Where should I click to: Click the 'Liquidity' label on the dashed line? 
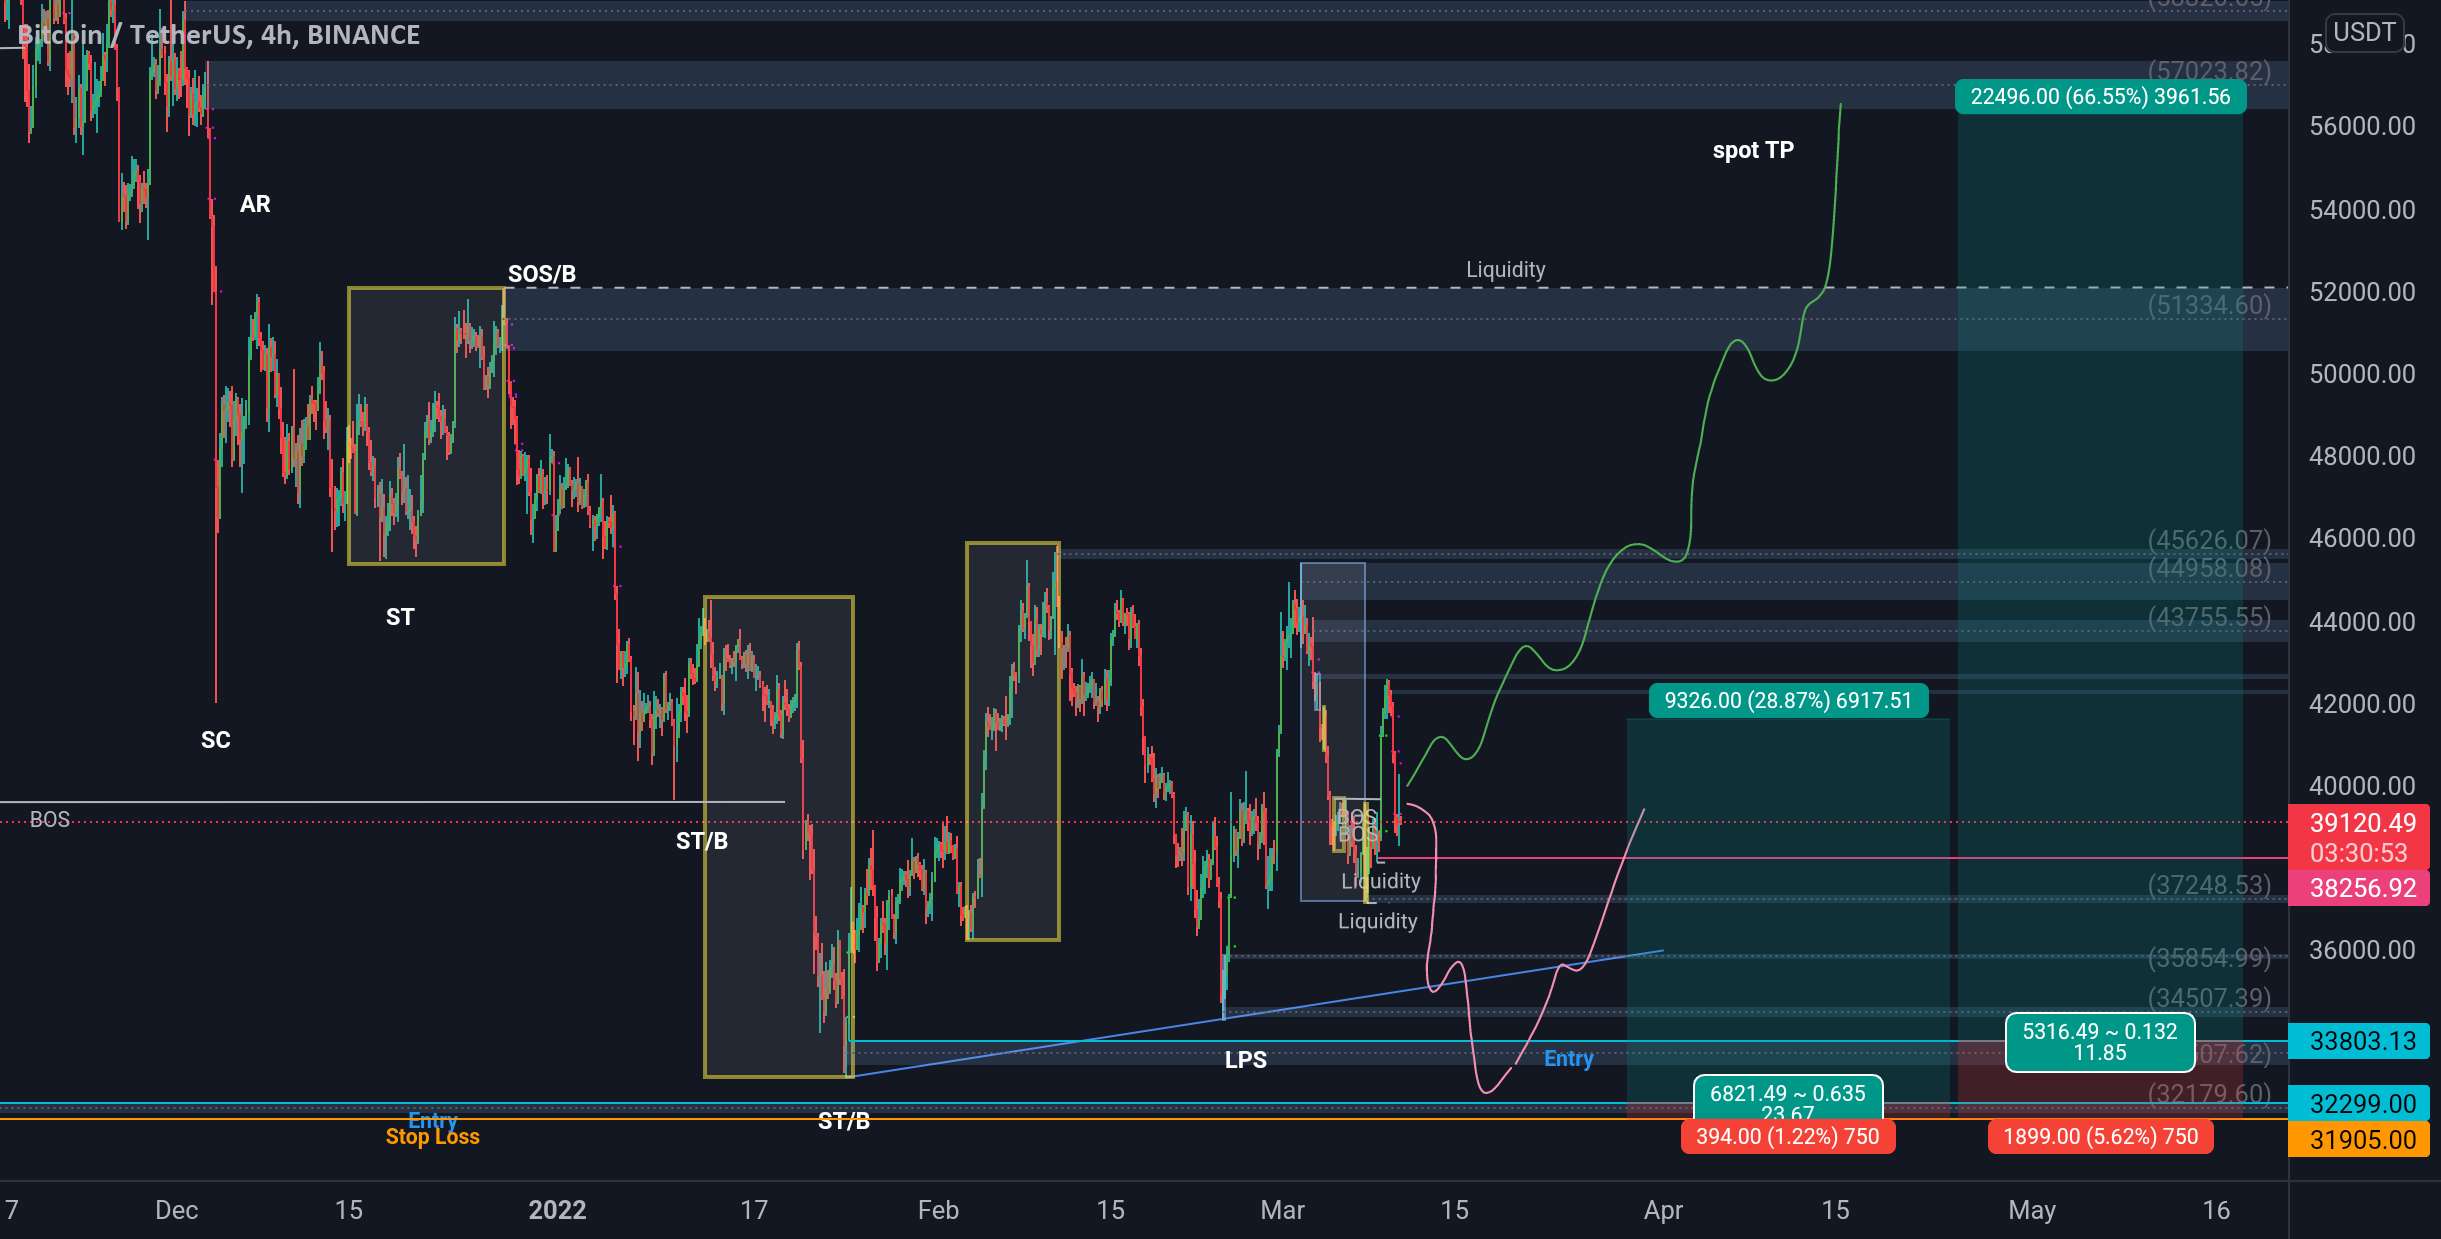[1506, 270]
